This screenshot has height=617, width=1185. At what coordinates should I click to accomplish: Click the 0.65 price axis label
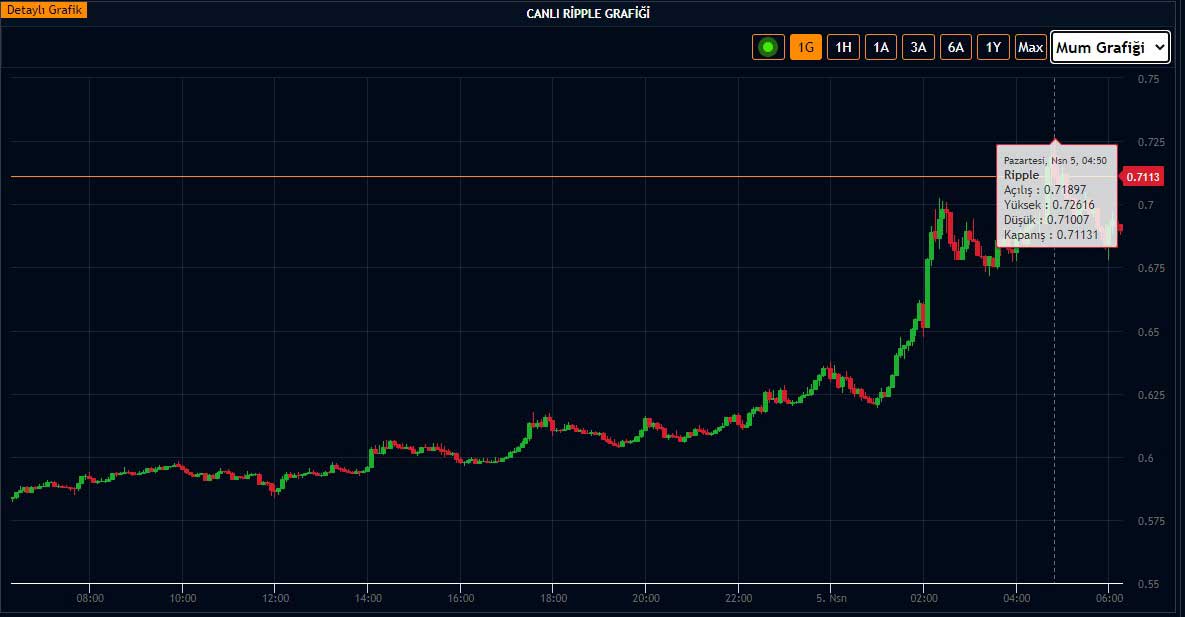click(x=1149, y=332)
